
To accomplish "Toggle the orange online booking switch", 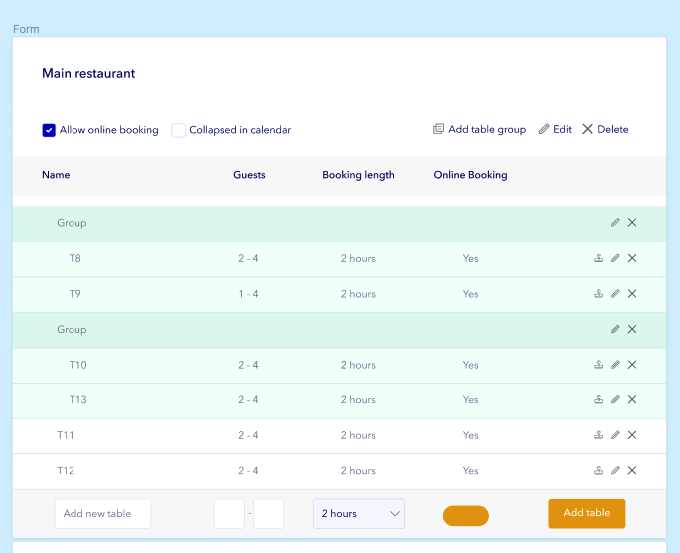I will (466, 516).
